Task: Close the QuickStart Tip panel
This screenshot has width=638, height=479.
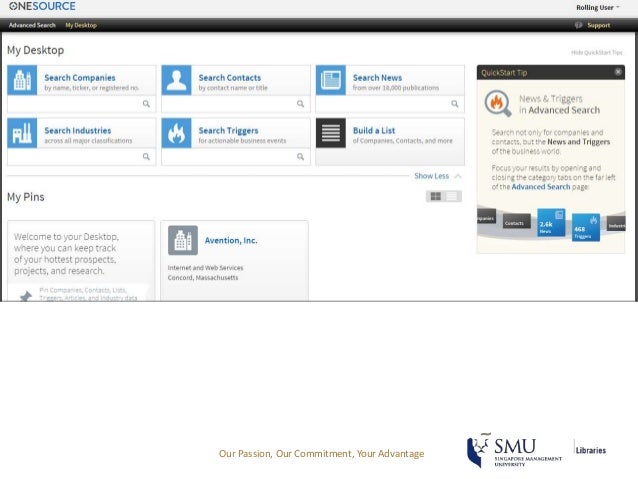Action: click(618, 72)
